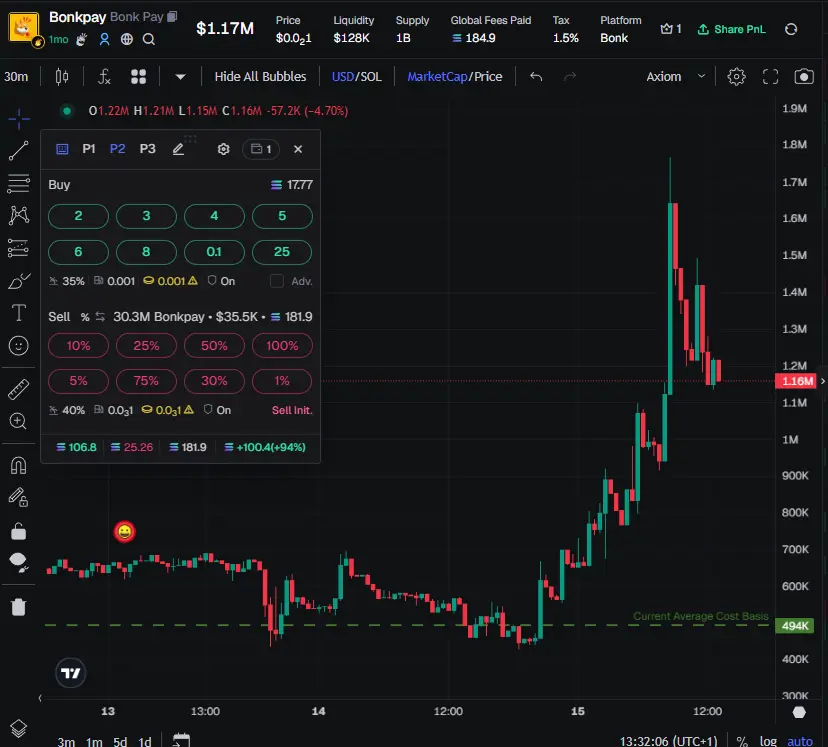Viewport: 828px width, 747px height.
Task: Toggle the trading panel keyboard icon
Action: (62, 149)
